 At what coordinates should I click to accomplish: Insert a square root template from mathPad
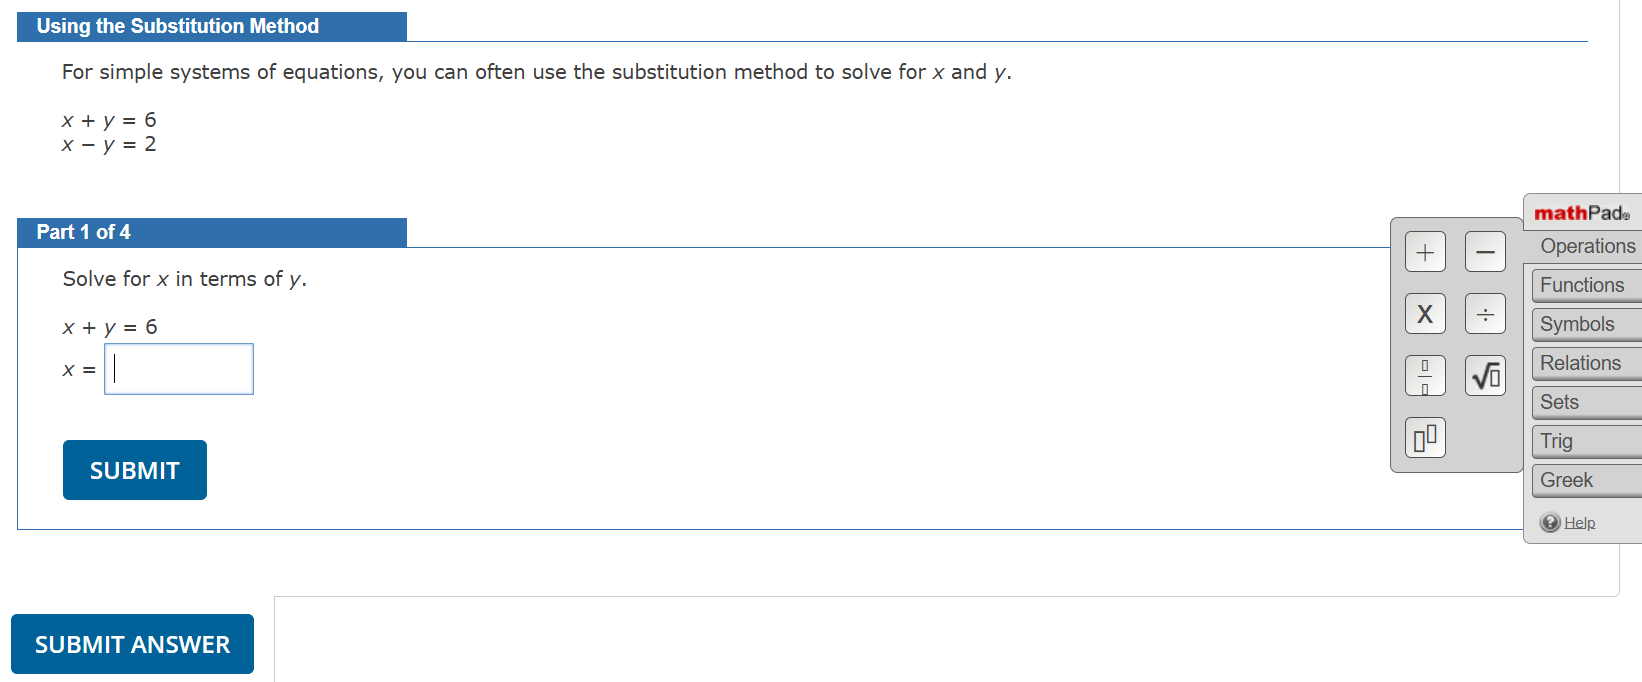1485,375
